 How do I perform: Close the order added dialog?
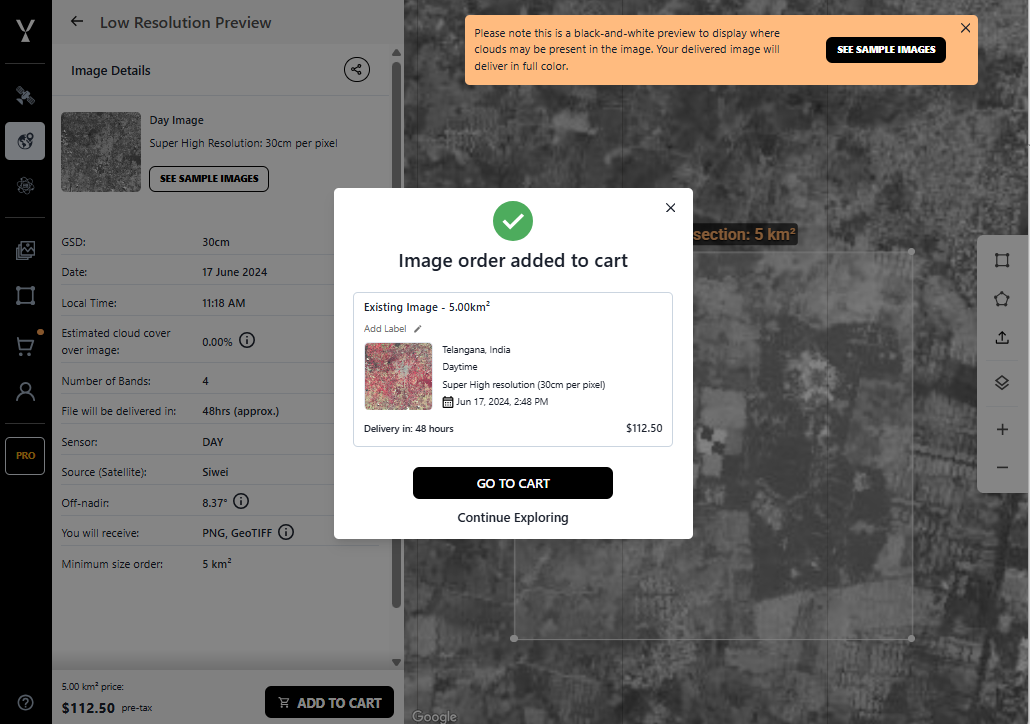coord(670,208)
